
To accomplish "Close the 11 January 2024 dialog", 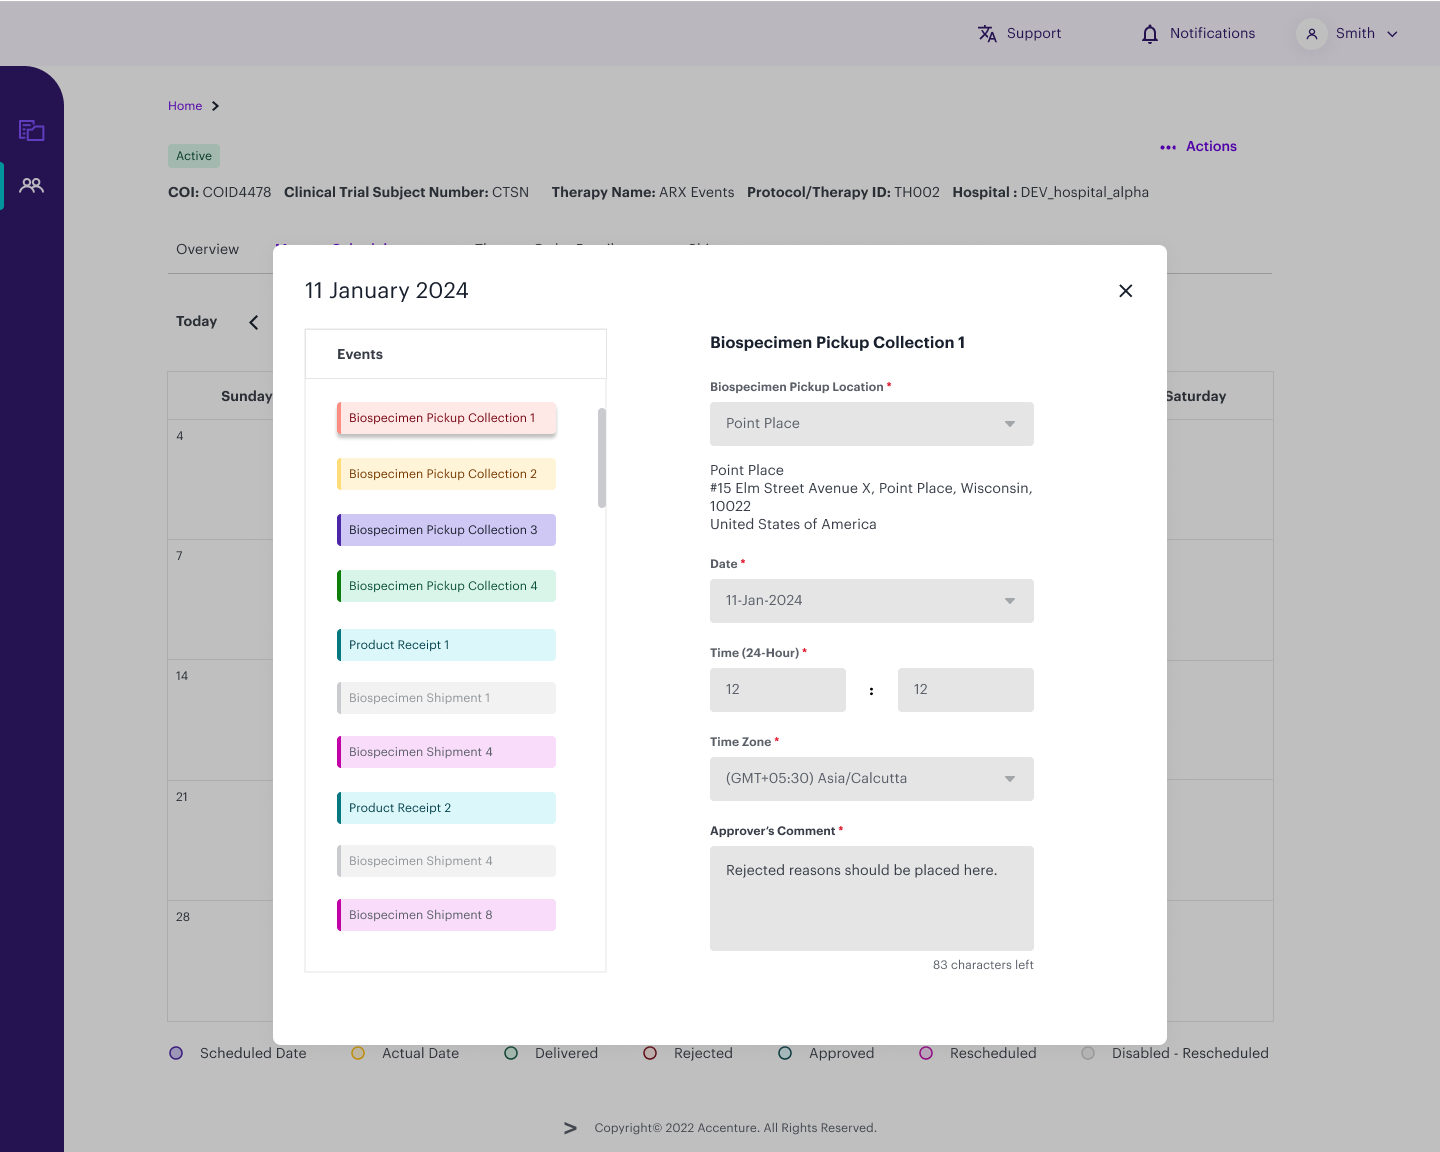I will coord(1125,291).
